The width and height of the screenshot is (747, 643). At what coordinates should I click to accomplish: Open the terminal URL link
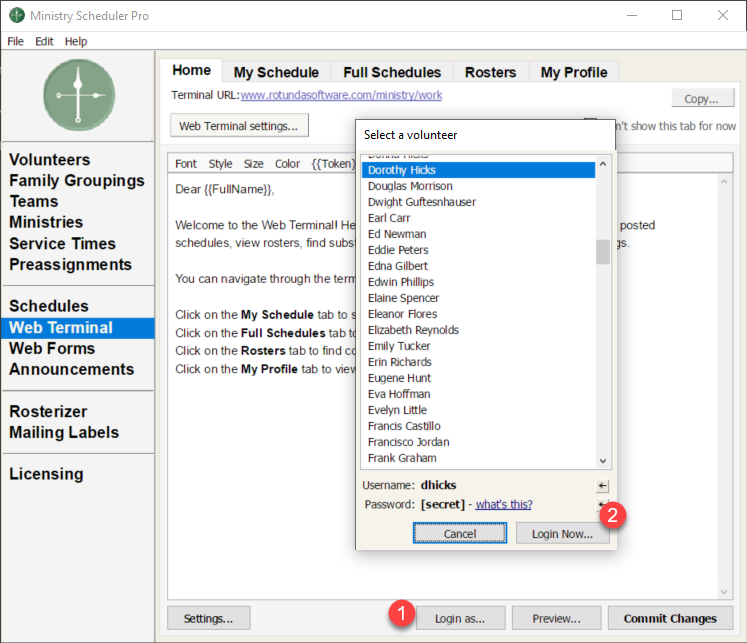tap(341, 96)
